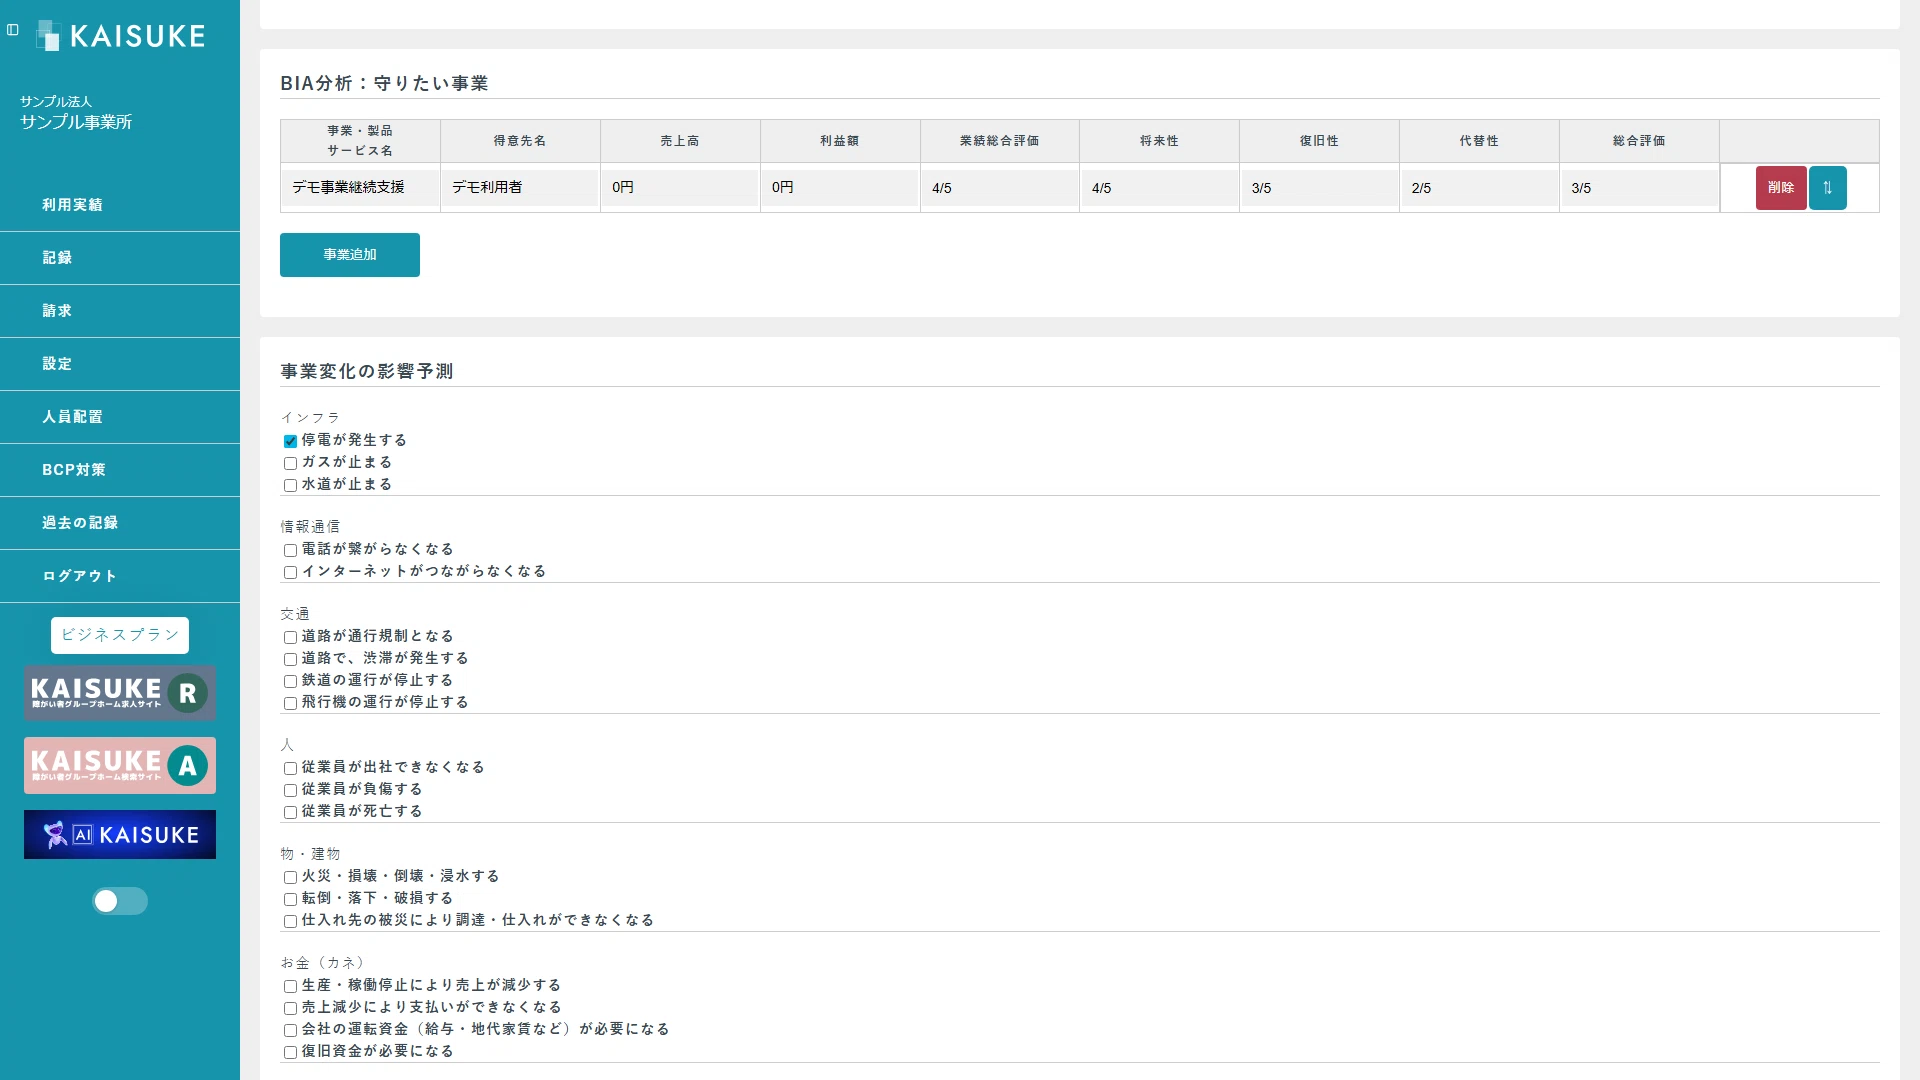
Task: Check 仕入れ先の被災により調達 checkbox
Action: [290, 921]
